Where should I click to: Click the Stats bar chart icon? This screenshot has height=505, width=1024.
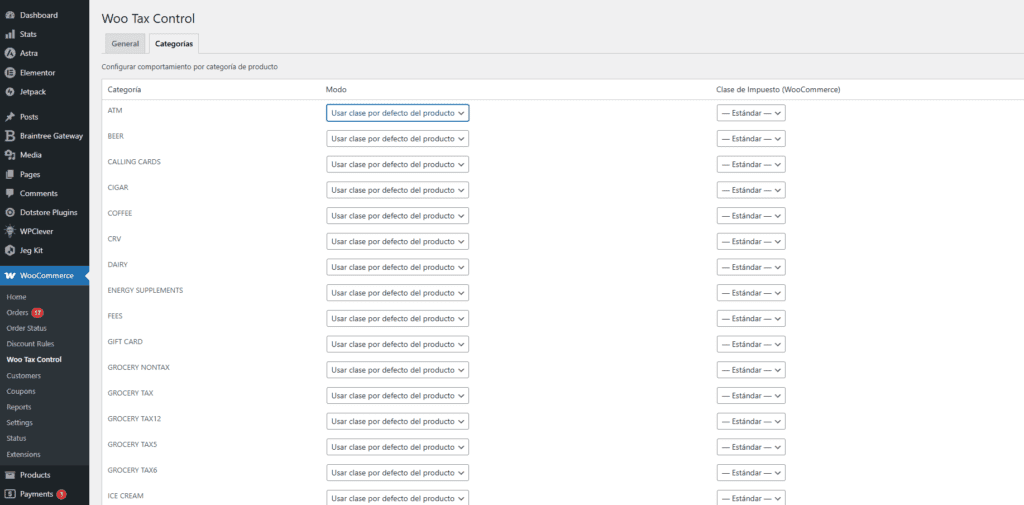pyautogui.click(x=10, y=34)
